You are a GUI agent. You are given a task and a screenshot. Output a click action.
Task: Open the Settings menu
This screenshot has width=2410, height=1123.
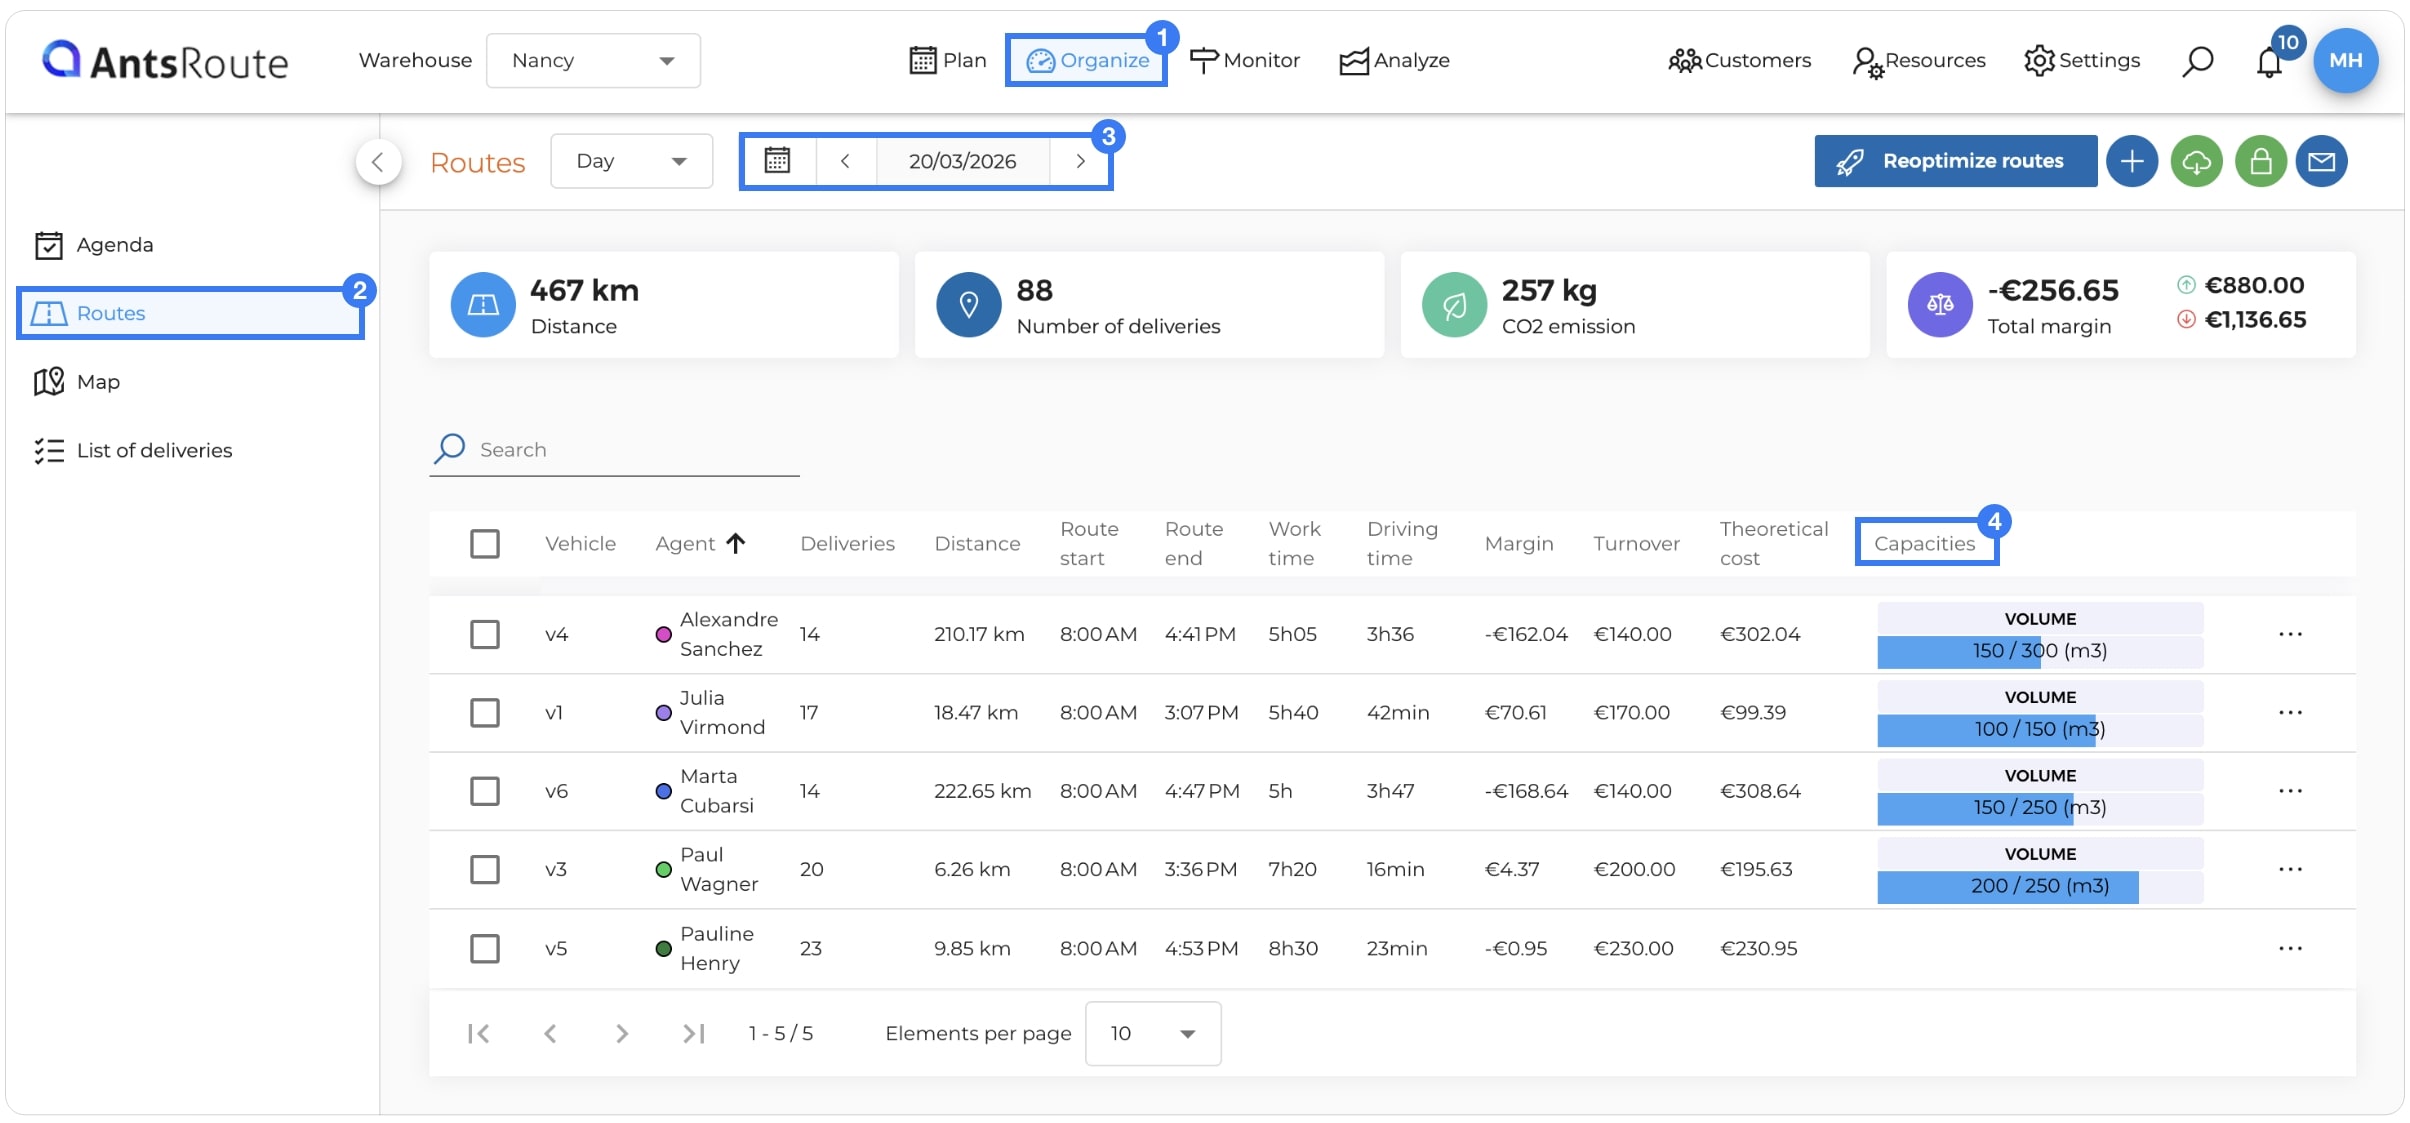[2082, 60]
